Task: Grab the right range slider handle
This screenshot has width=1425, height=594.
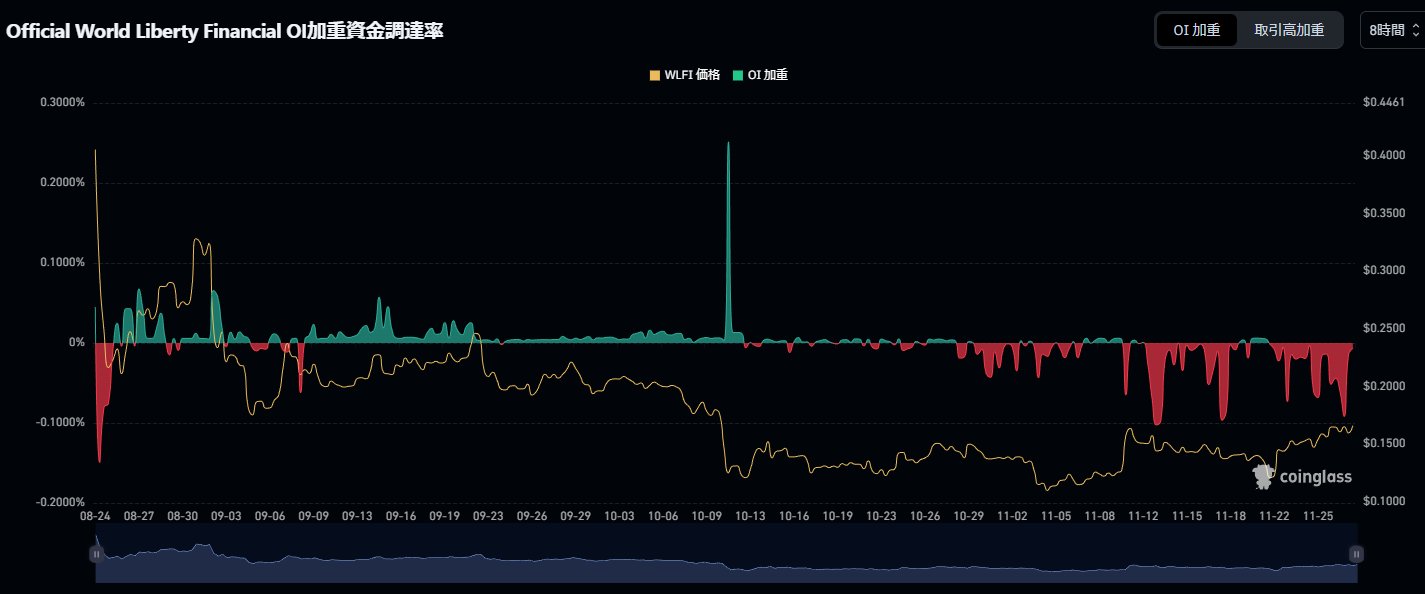Action: pos(1356,553)
